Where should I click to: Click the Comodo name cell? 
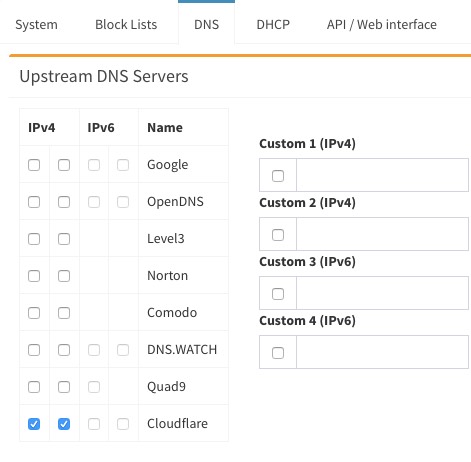click(x=183, y=312)
